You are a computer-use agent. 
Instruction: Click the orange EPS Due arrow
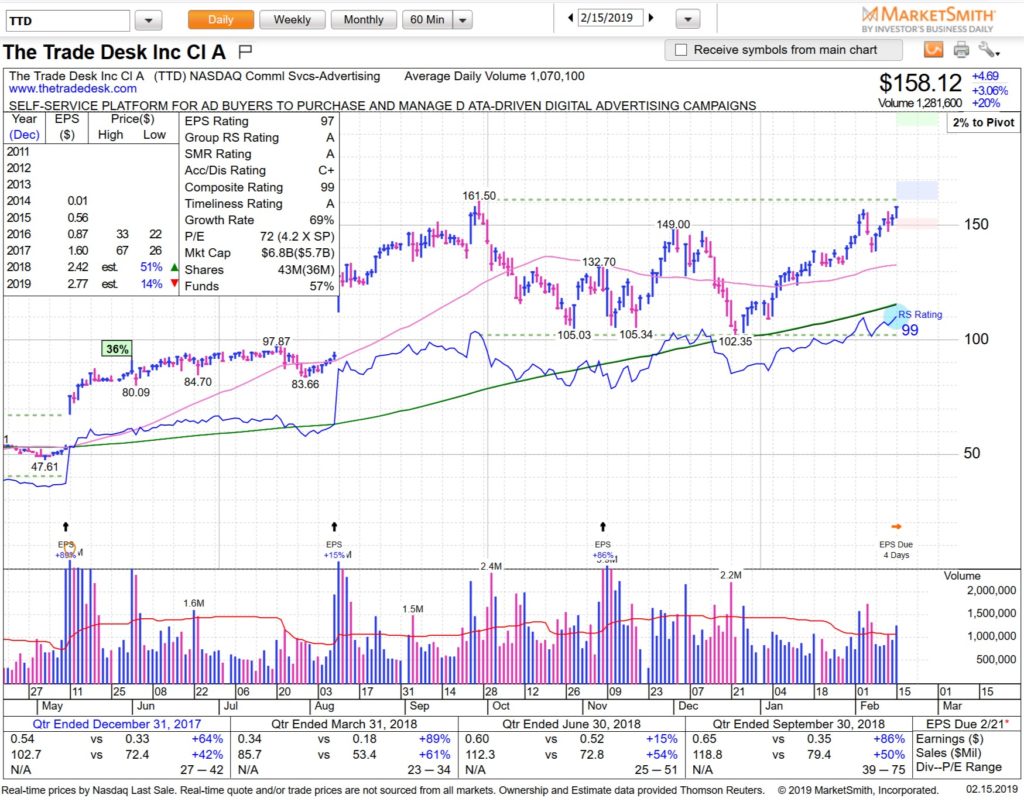(897, 526)
